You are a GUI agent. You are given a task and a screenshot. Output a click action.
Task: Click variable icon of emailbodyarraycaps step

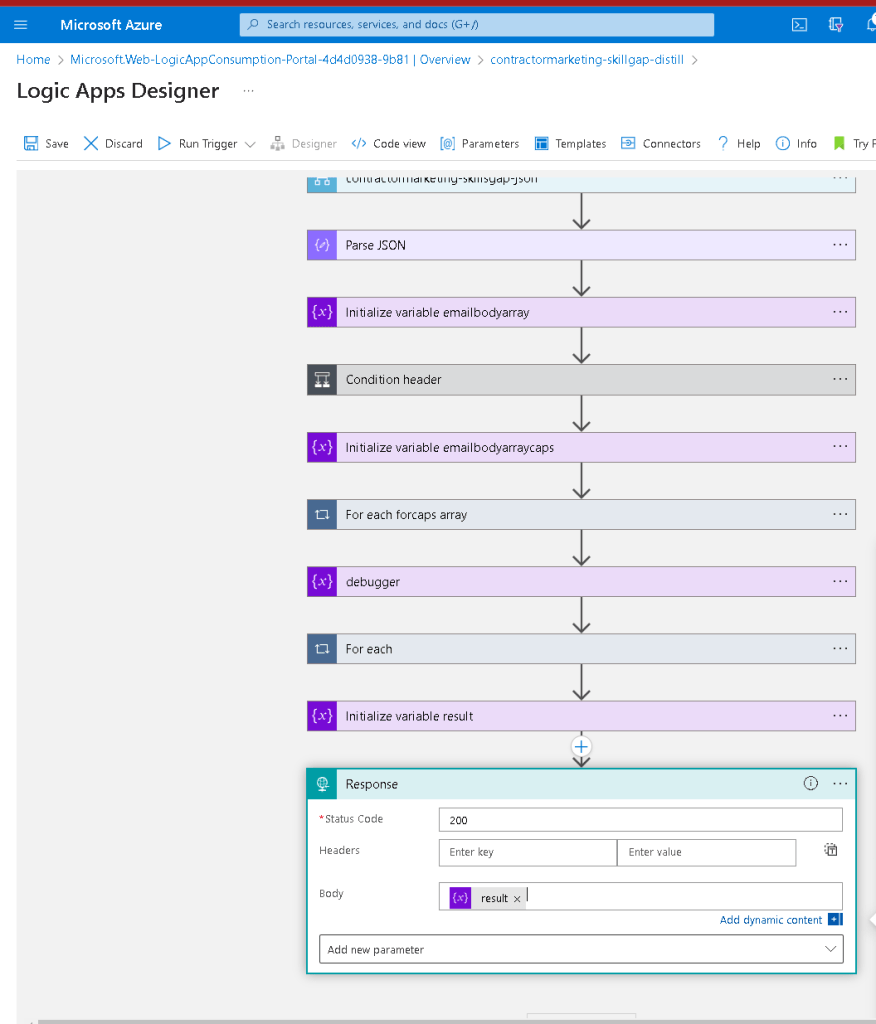pos(322,447)
